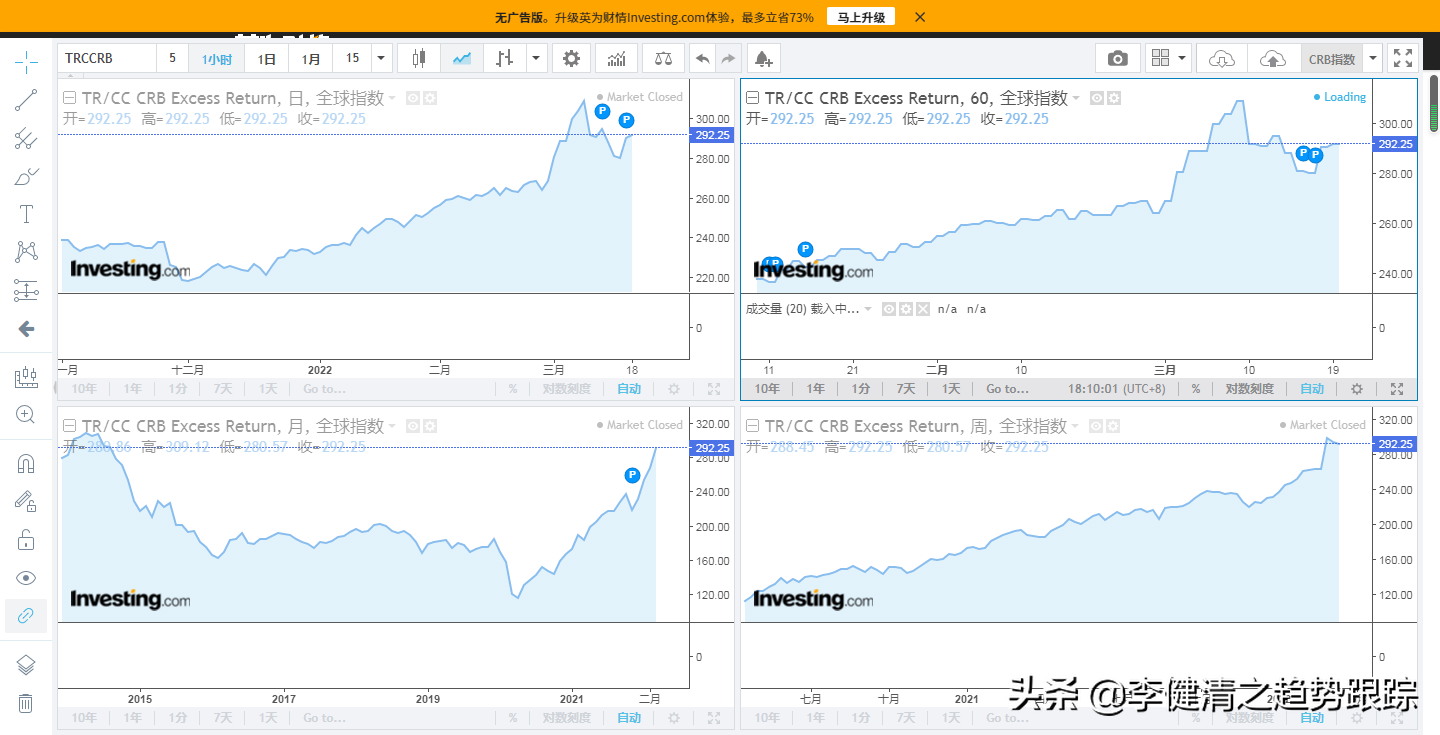Remove the 成交量 volume indicator
The height and width of the screenshot is (735, 1440).
(923, 309)
